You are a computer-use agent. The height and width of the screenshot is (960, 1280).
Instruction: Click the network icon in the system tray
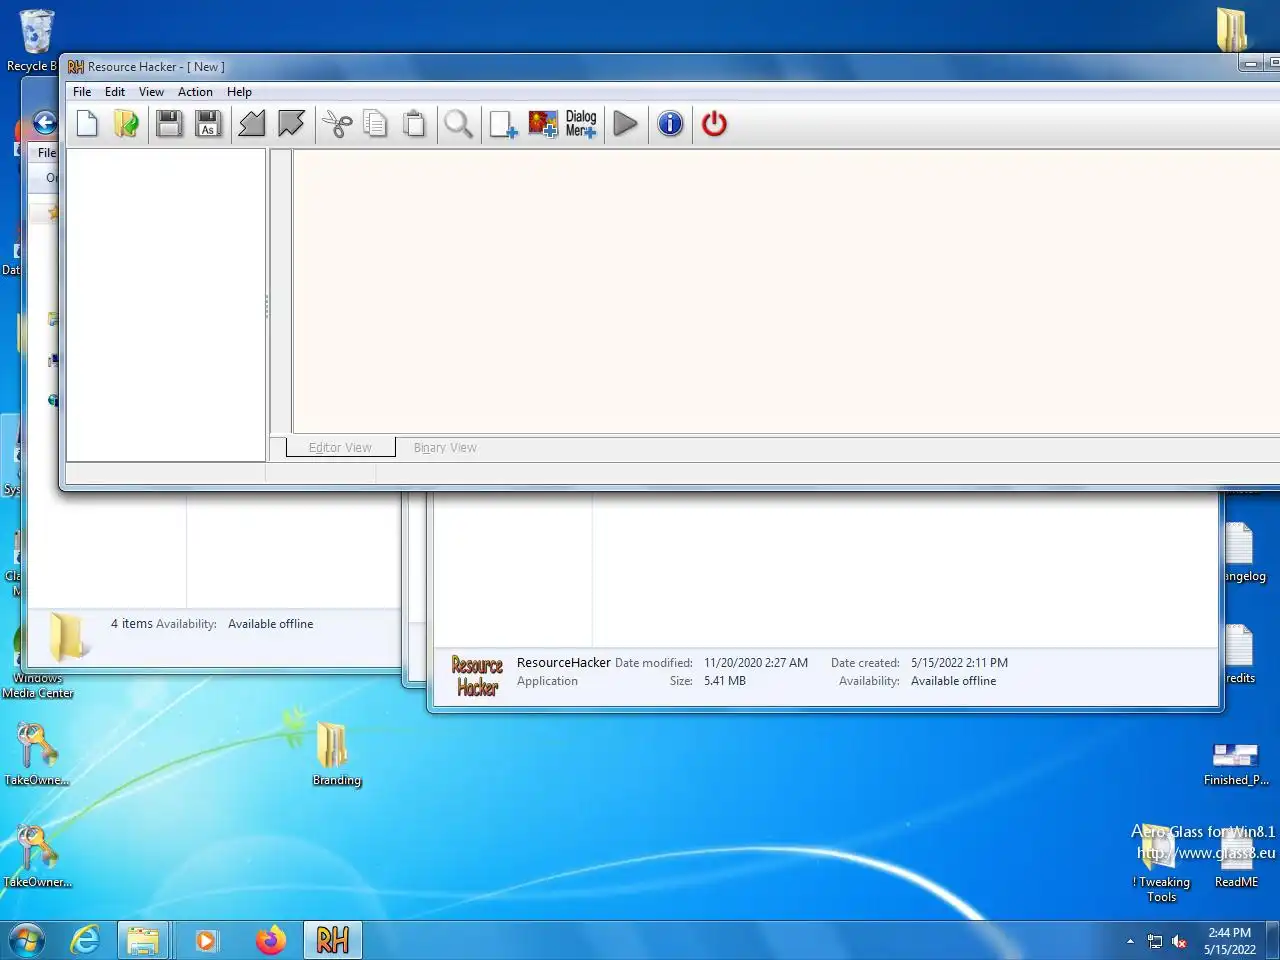1155,941
